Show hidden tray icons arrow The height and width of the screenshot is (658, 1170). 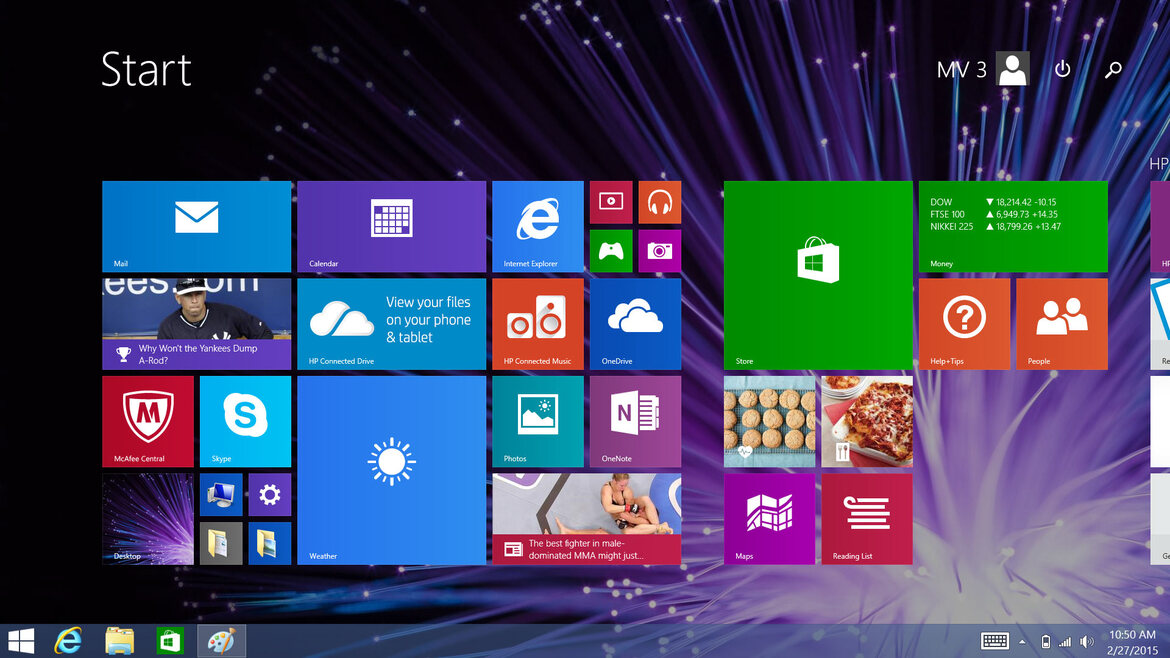click(1022, 642)
